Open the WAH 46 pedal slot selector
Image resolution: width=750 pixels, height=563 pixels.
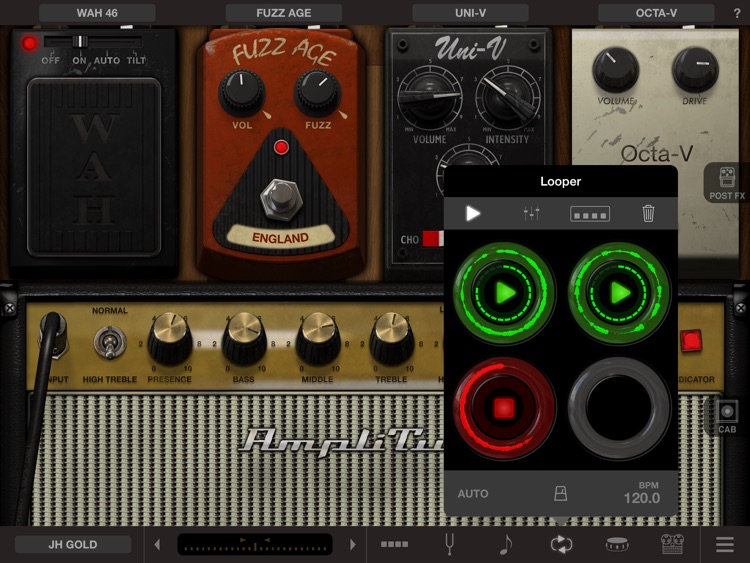click(x=97, y=13)
